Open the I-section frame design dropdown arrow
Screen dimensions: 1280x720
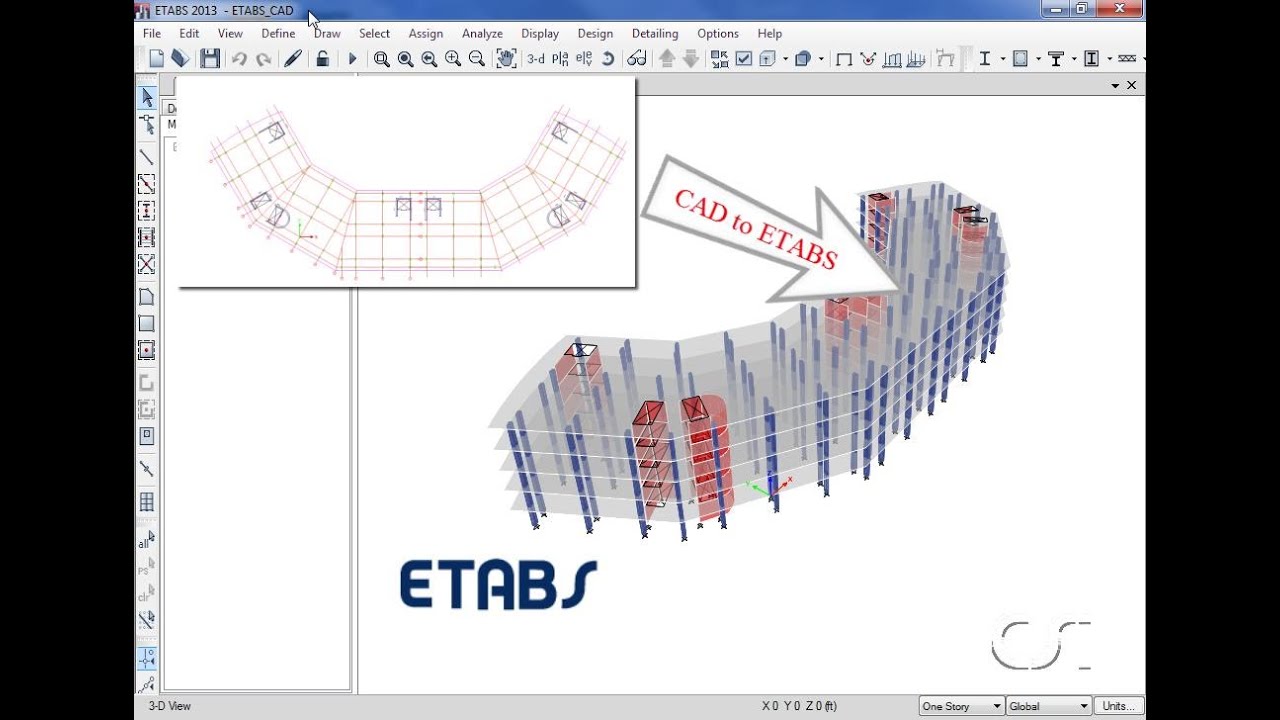tap(1003, 59)
